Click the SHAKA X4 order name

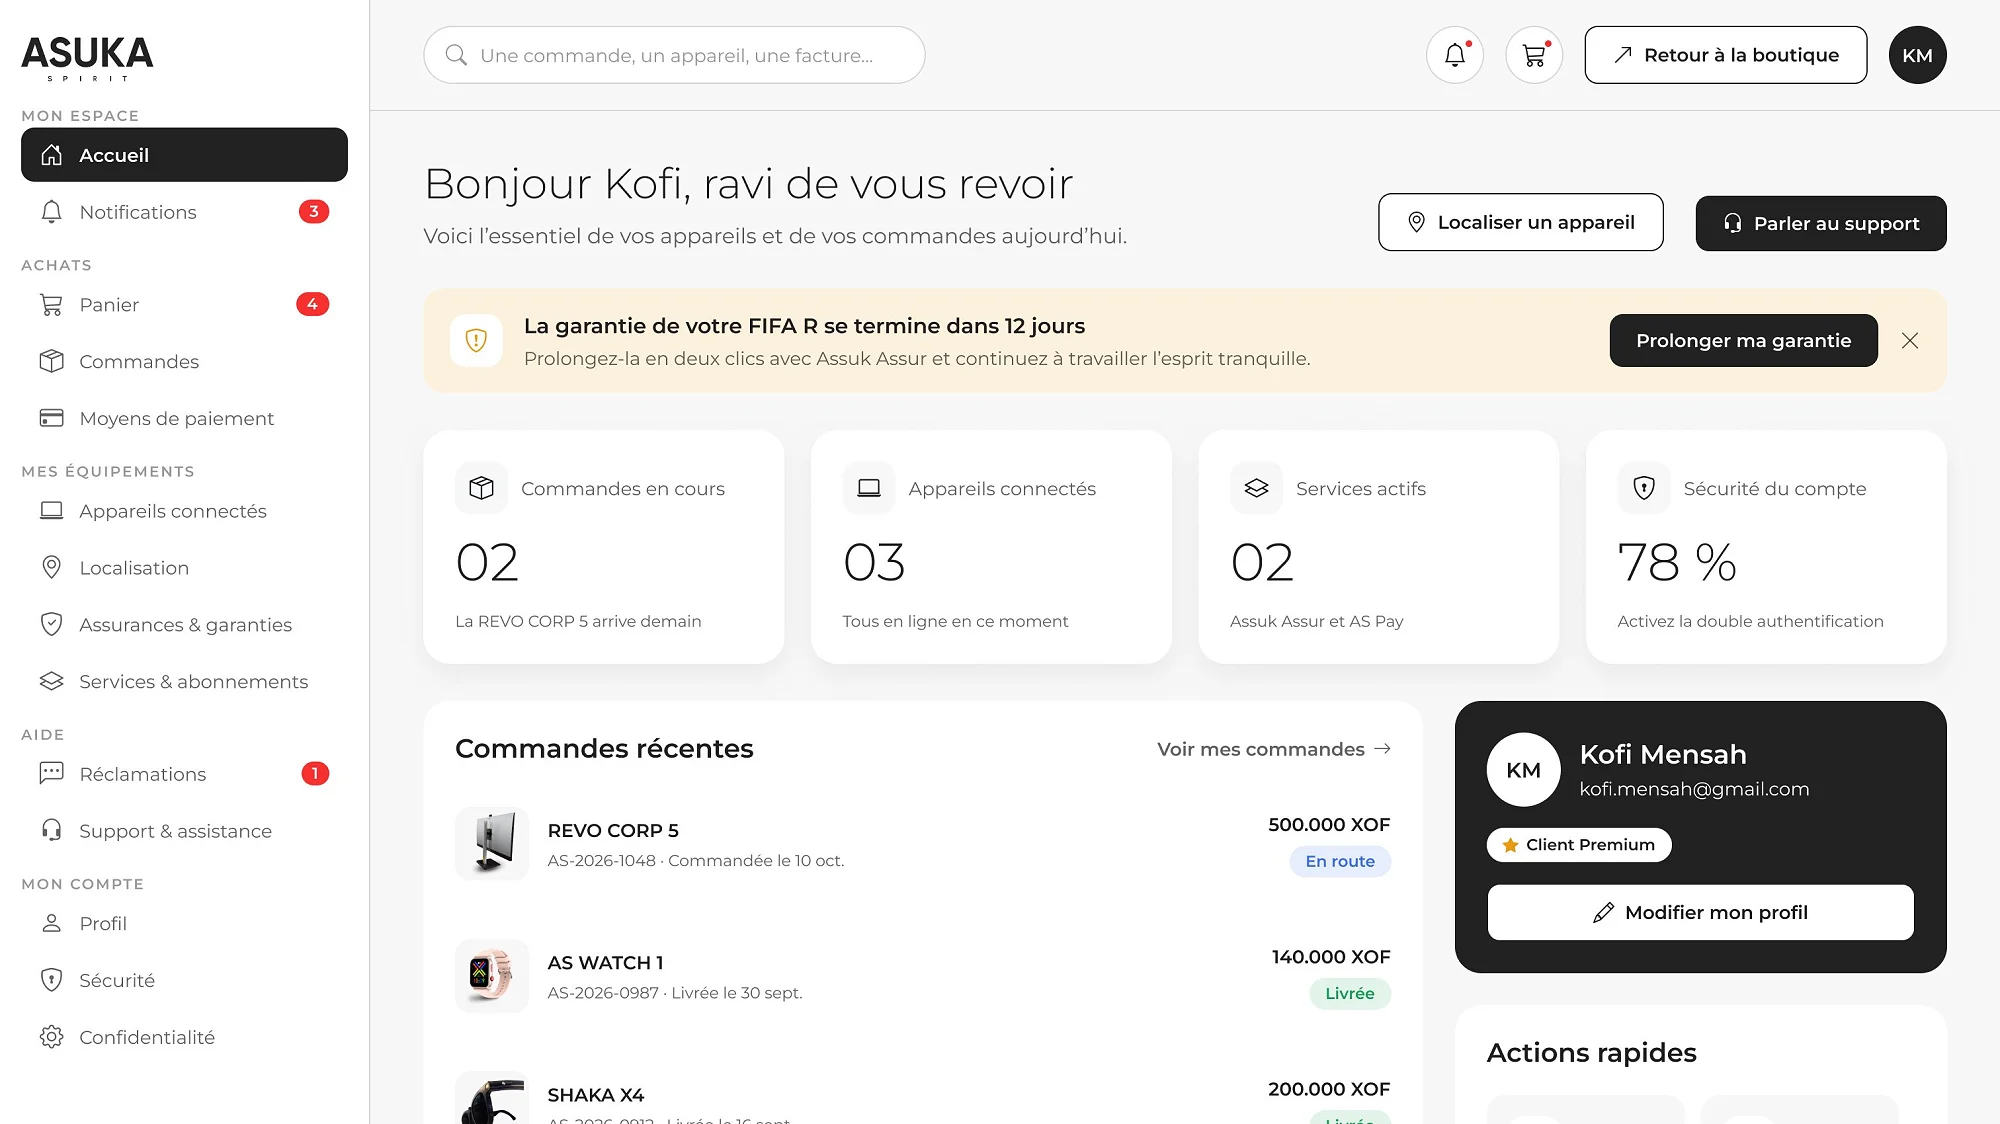[x=596, y=1095]
